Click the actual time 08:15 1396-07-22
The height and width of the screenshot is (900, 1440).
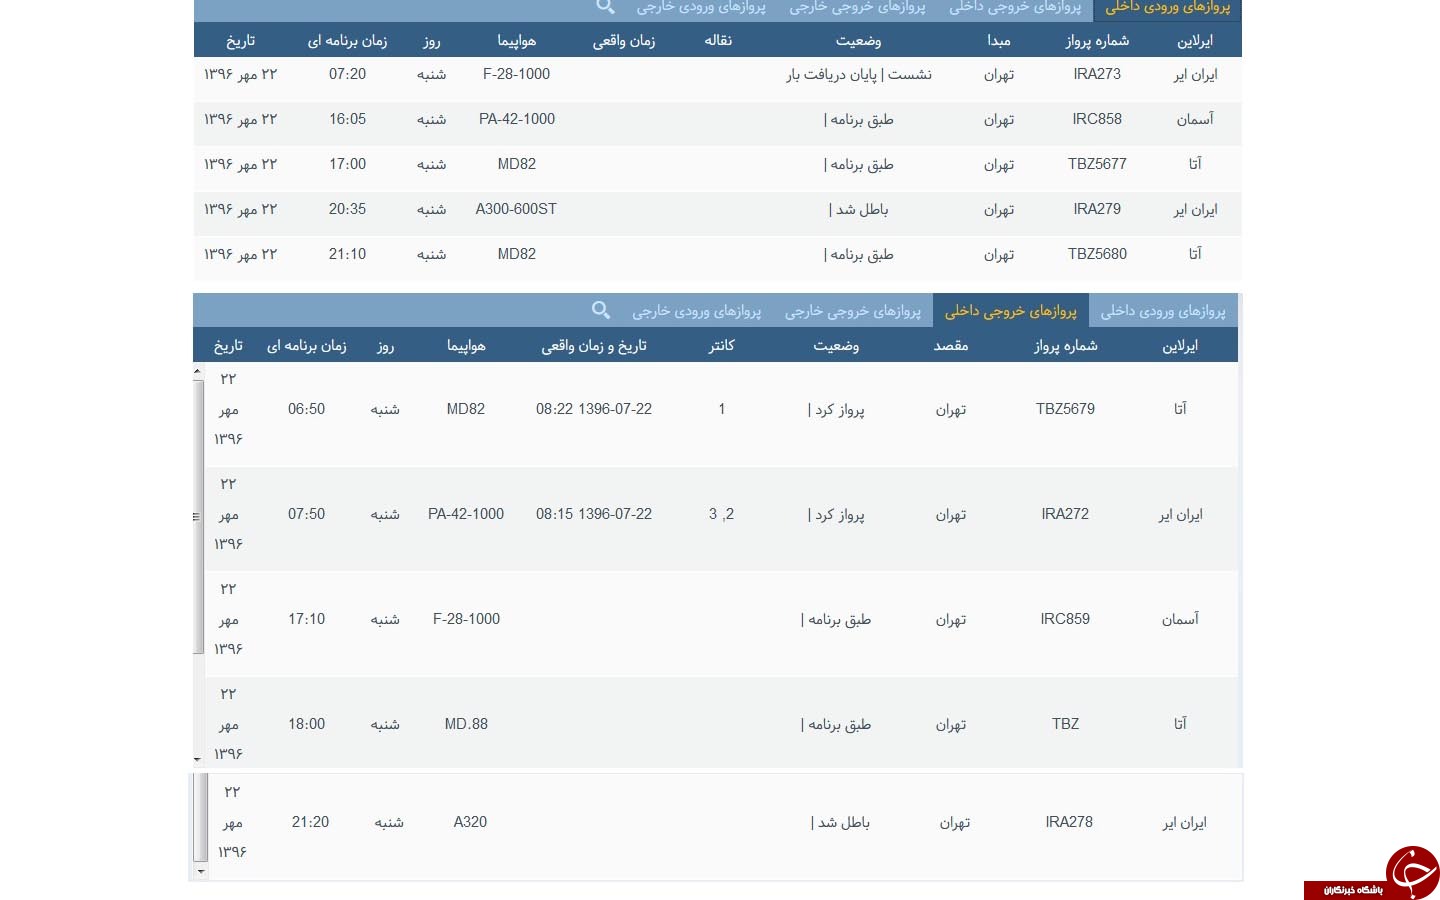coord(594,514)
